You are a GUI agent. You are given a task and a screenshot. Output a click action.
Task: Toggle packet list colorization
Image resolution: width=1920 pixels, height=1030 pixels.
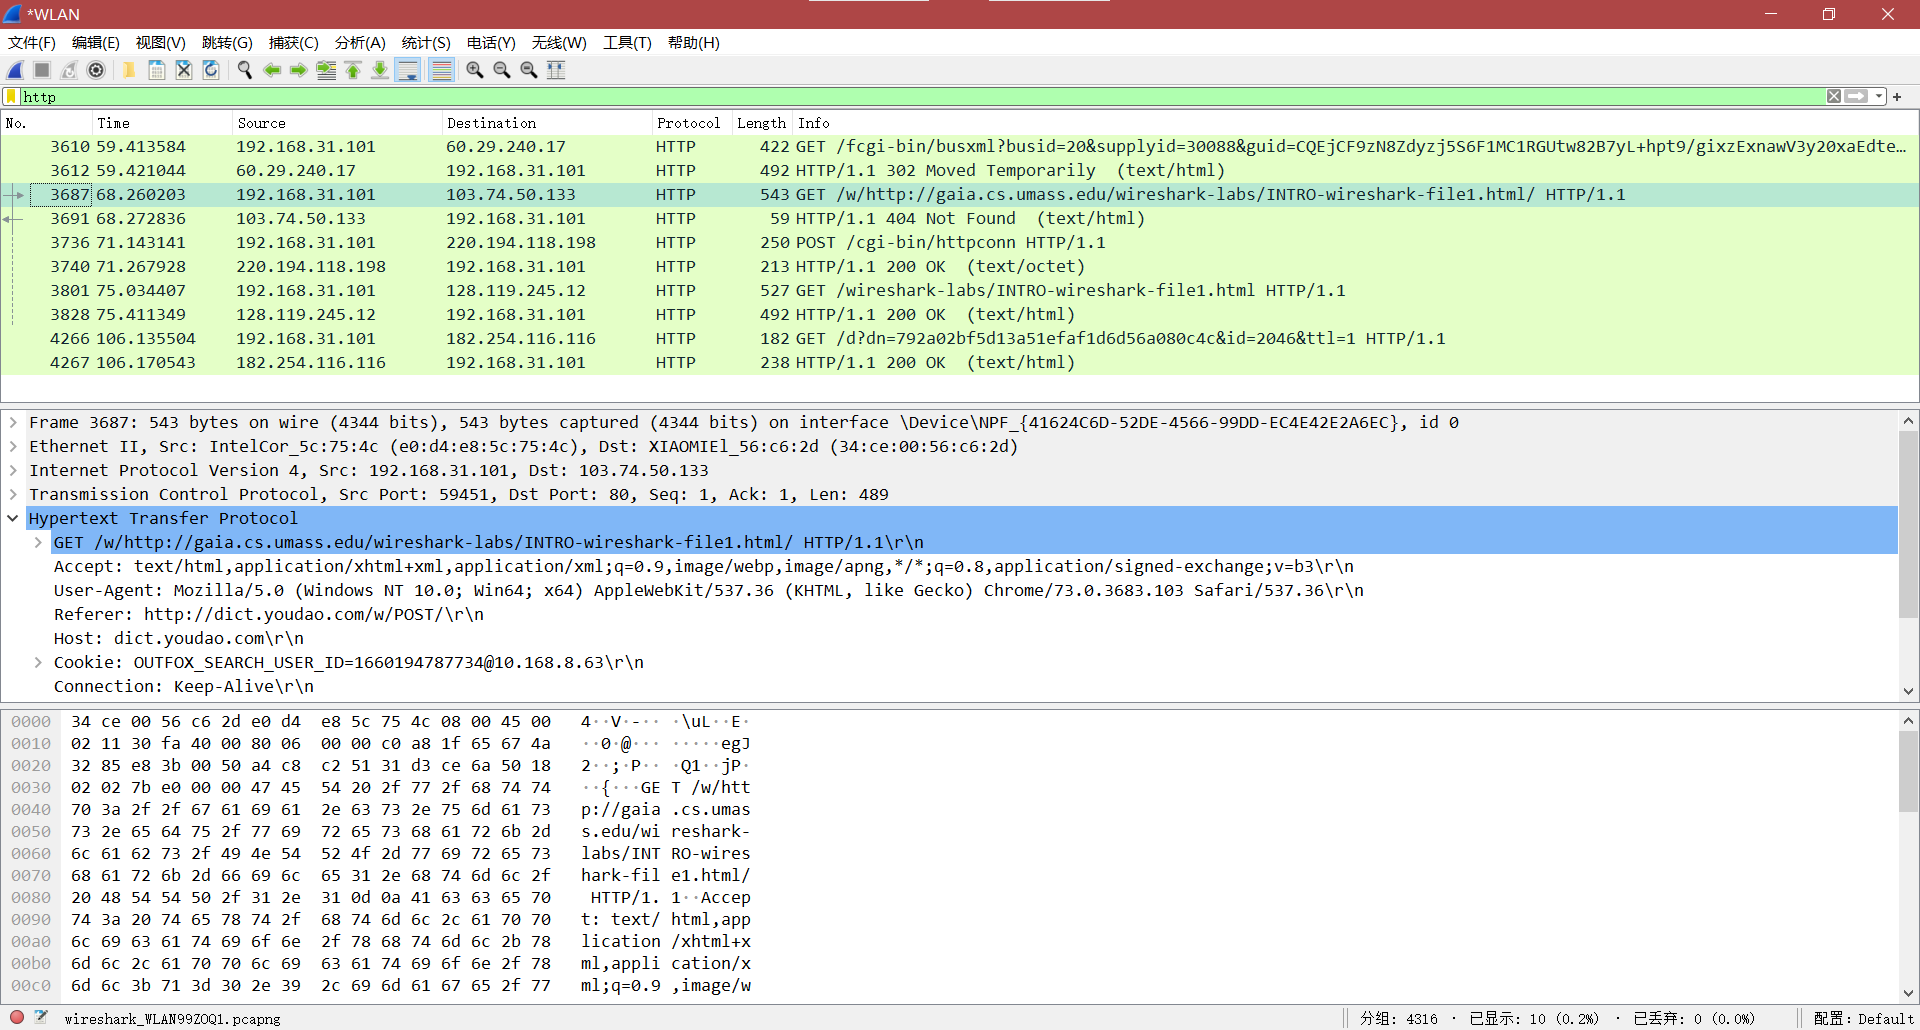click(441, 70)
